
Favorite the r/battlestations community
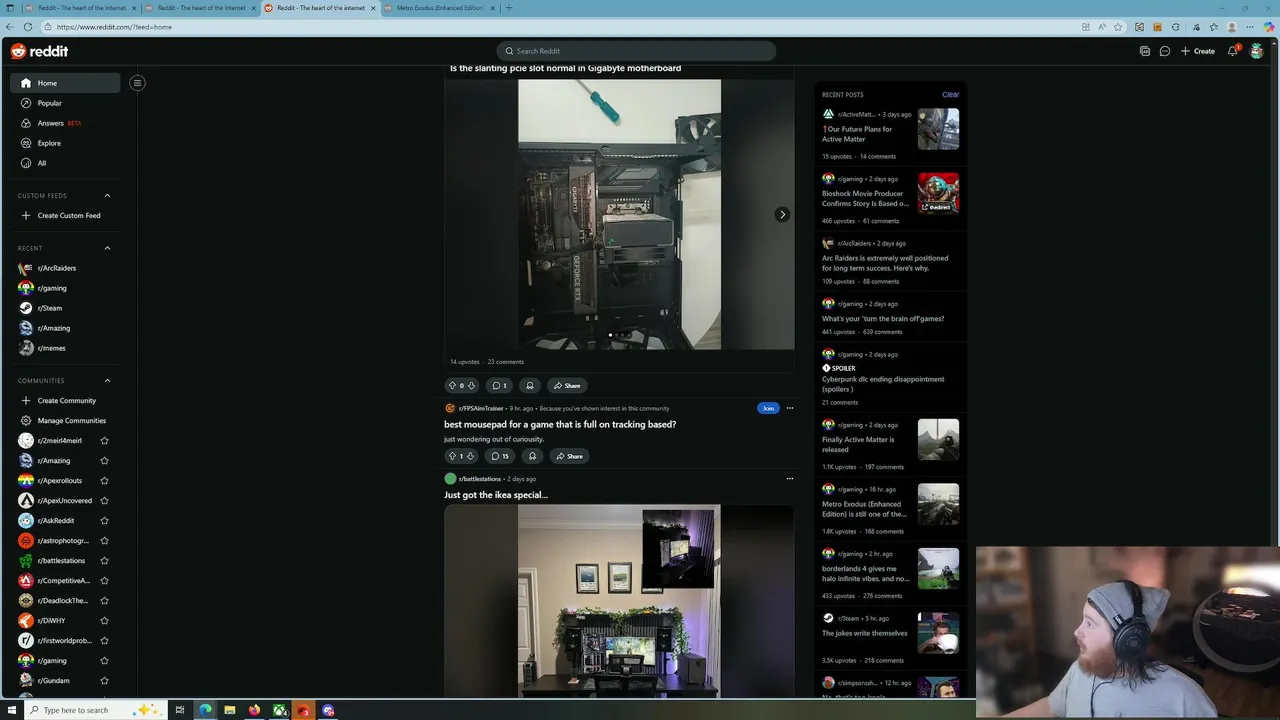click(x=104, y=560)
